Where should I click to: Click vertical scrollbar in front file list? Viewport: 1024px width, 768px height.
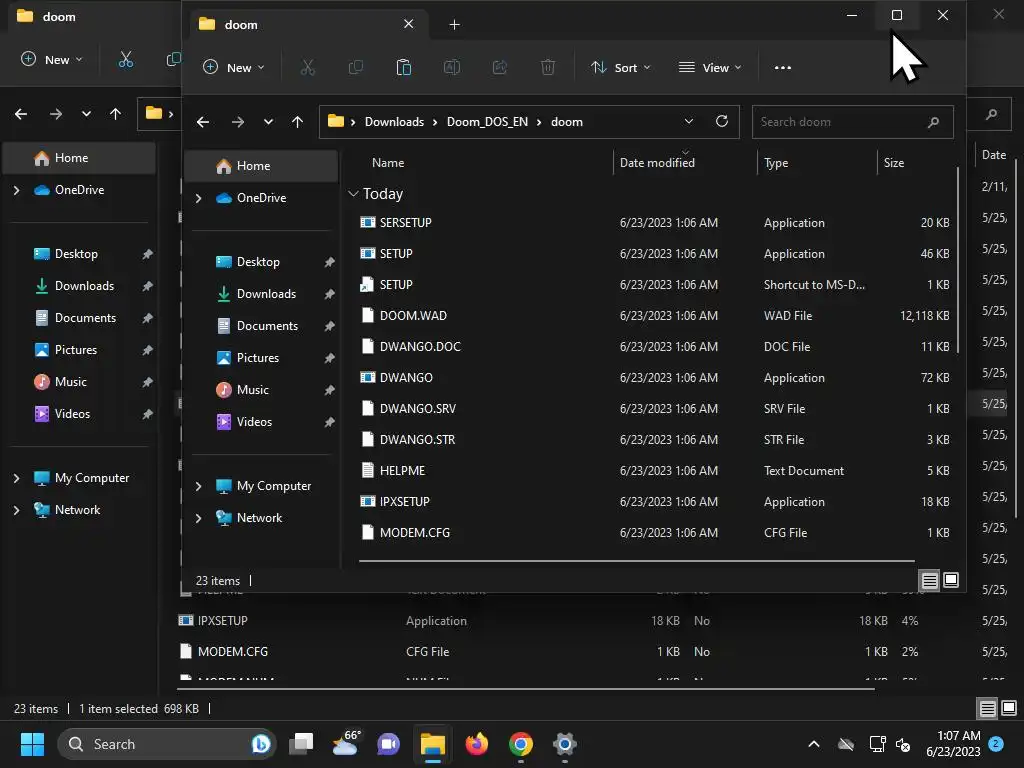958,261
